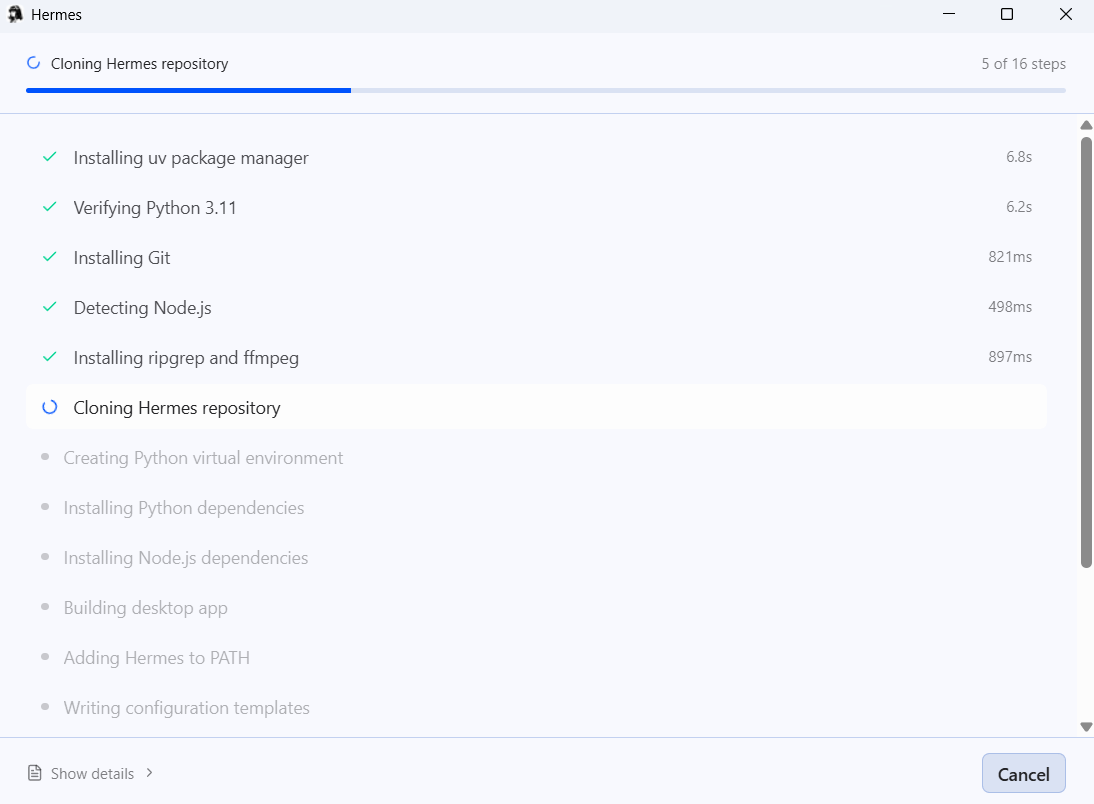The image size is (1094, 804).
Task: Select the Verifying Python 3.11 step
Action: point(537,207)
